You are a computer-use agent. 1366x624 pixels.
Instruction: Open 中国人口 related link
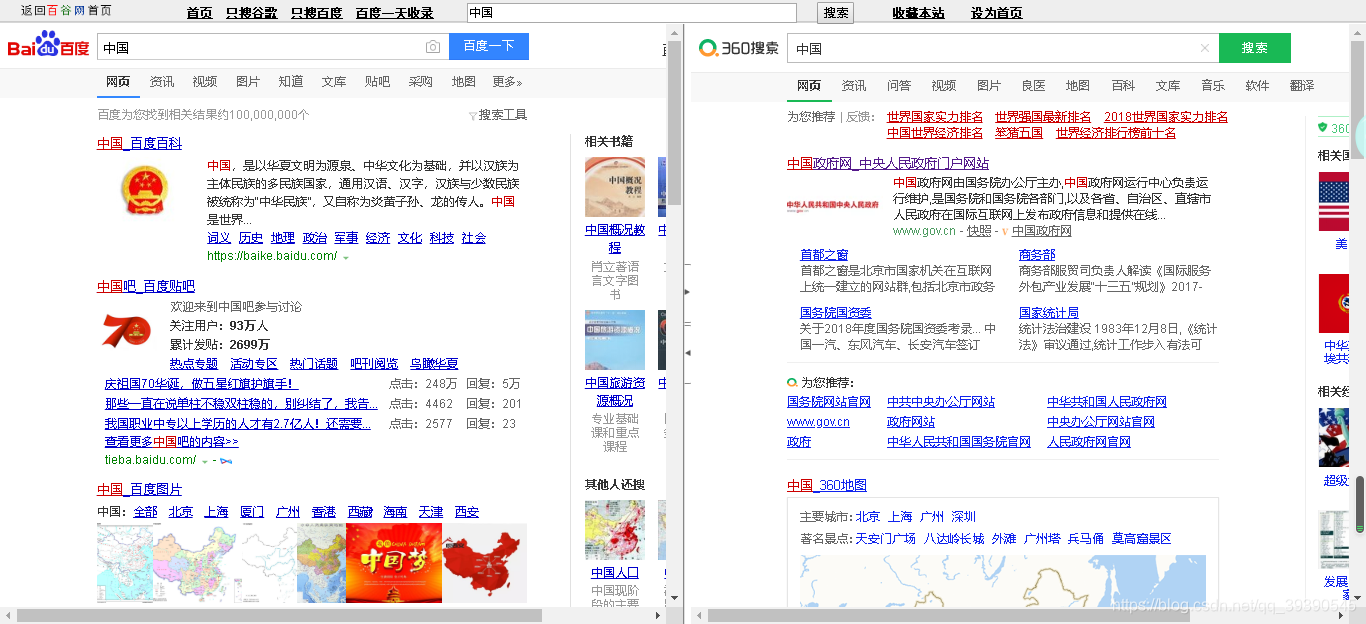615,573
